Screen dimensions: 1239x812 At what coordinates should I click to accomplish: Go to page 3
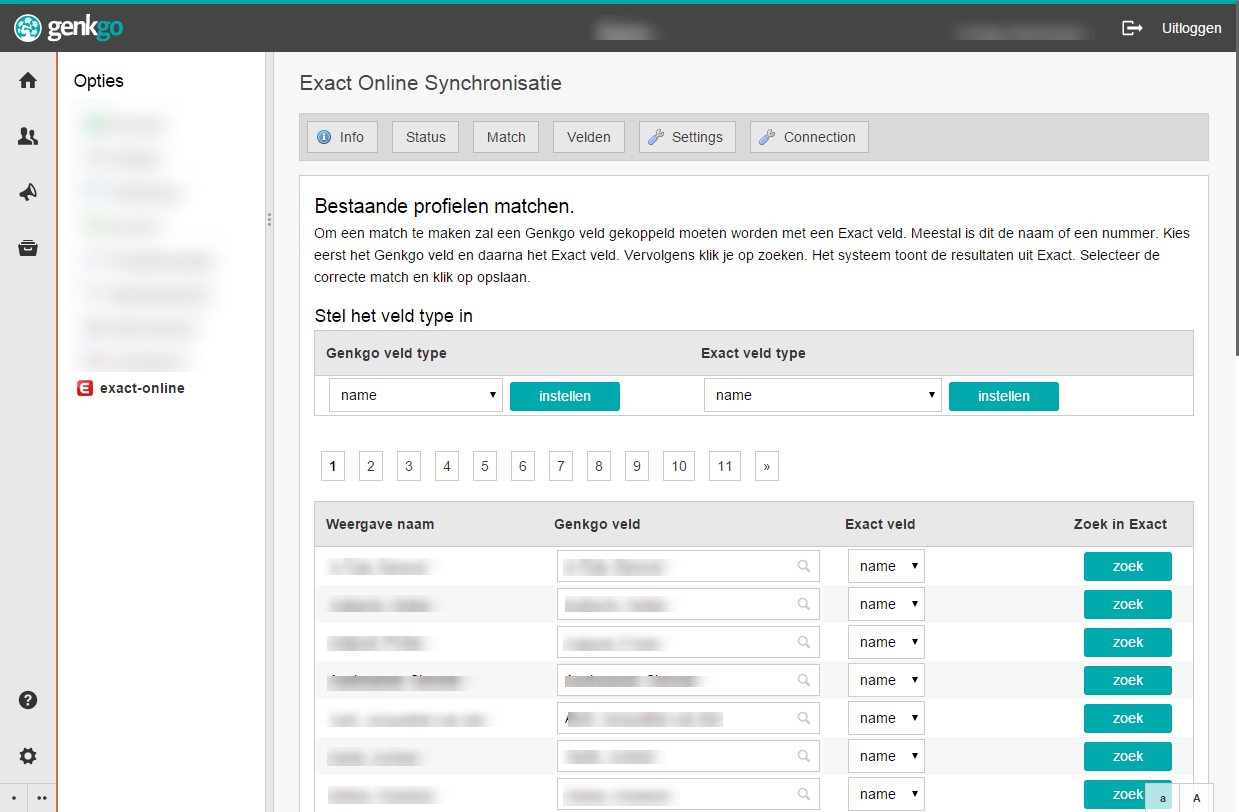409,466
